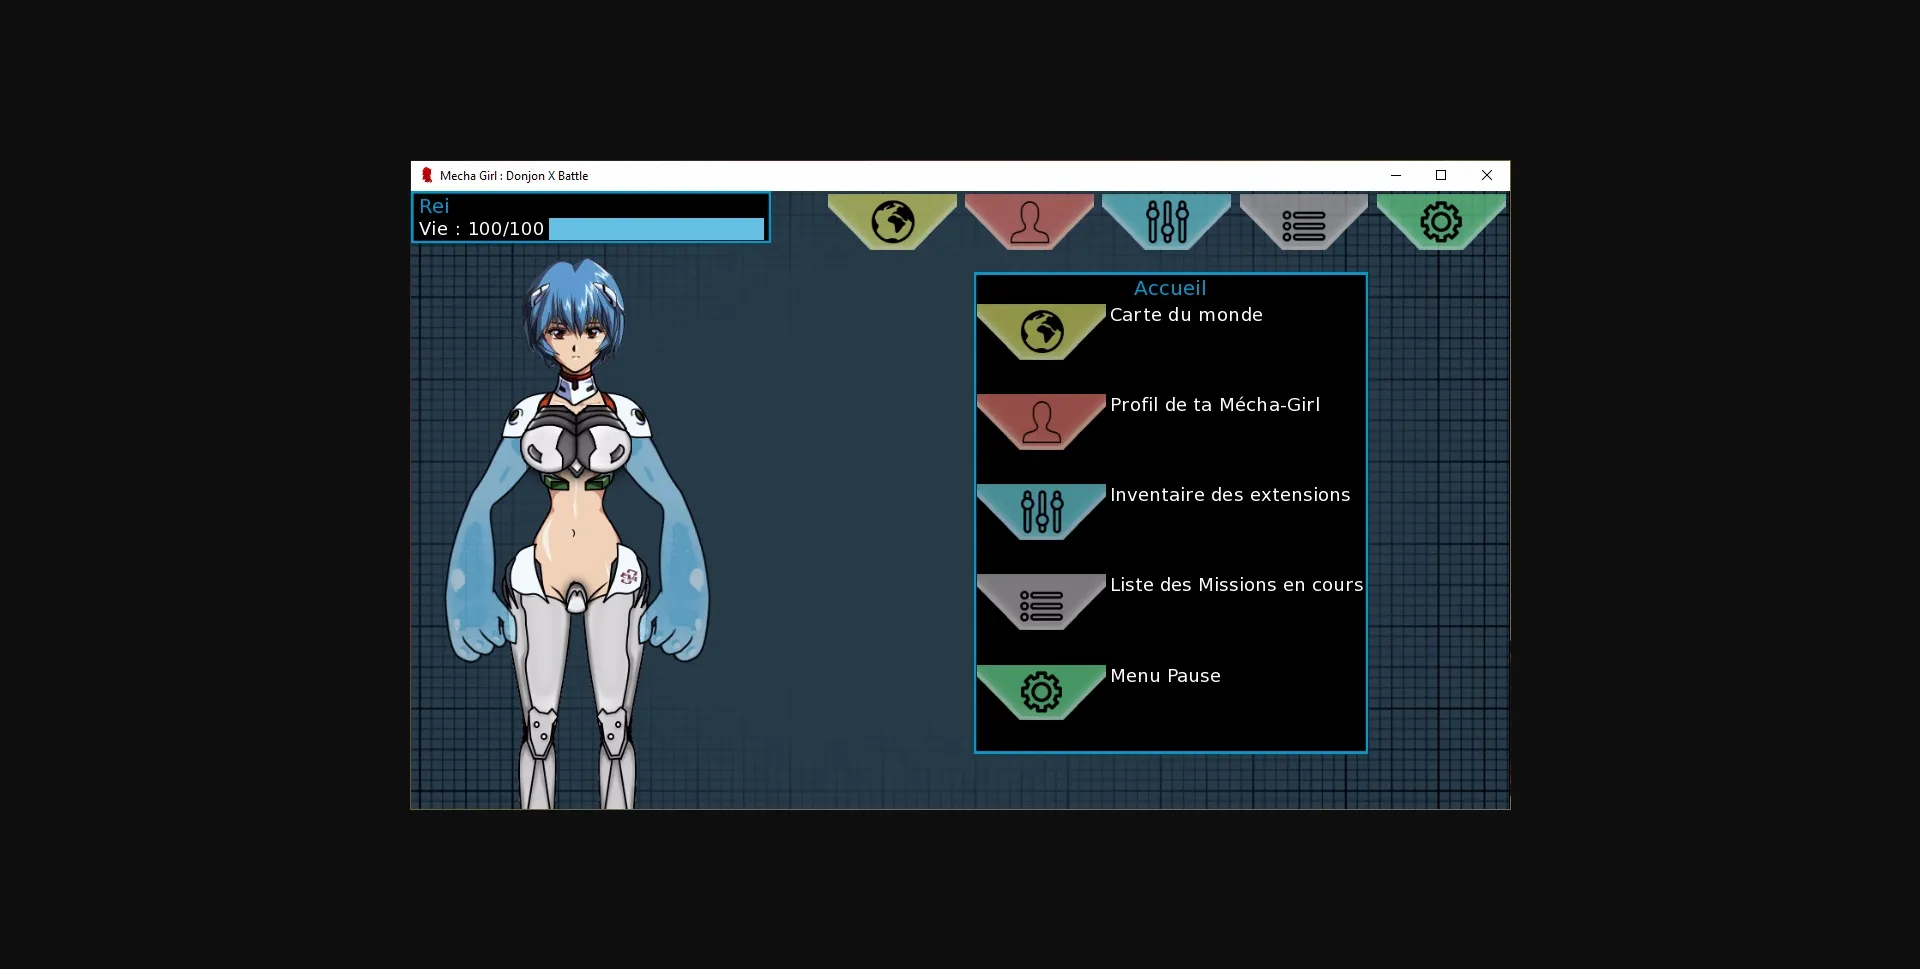Open Profil de ta Mécha-Girl
Image resolution: width=1920 pixels, height=969 pixels.
[1215, 404]
